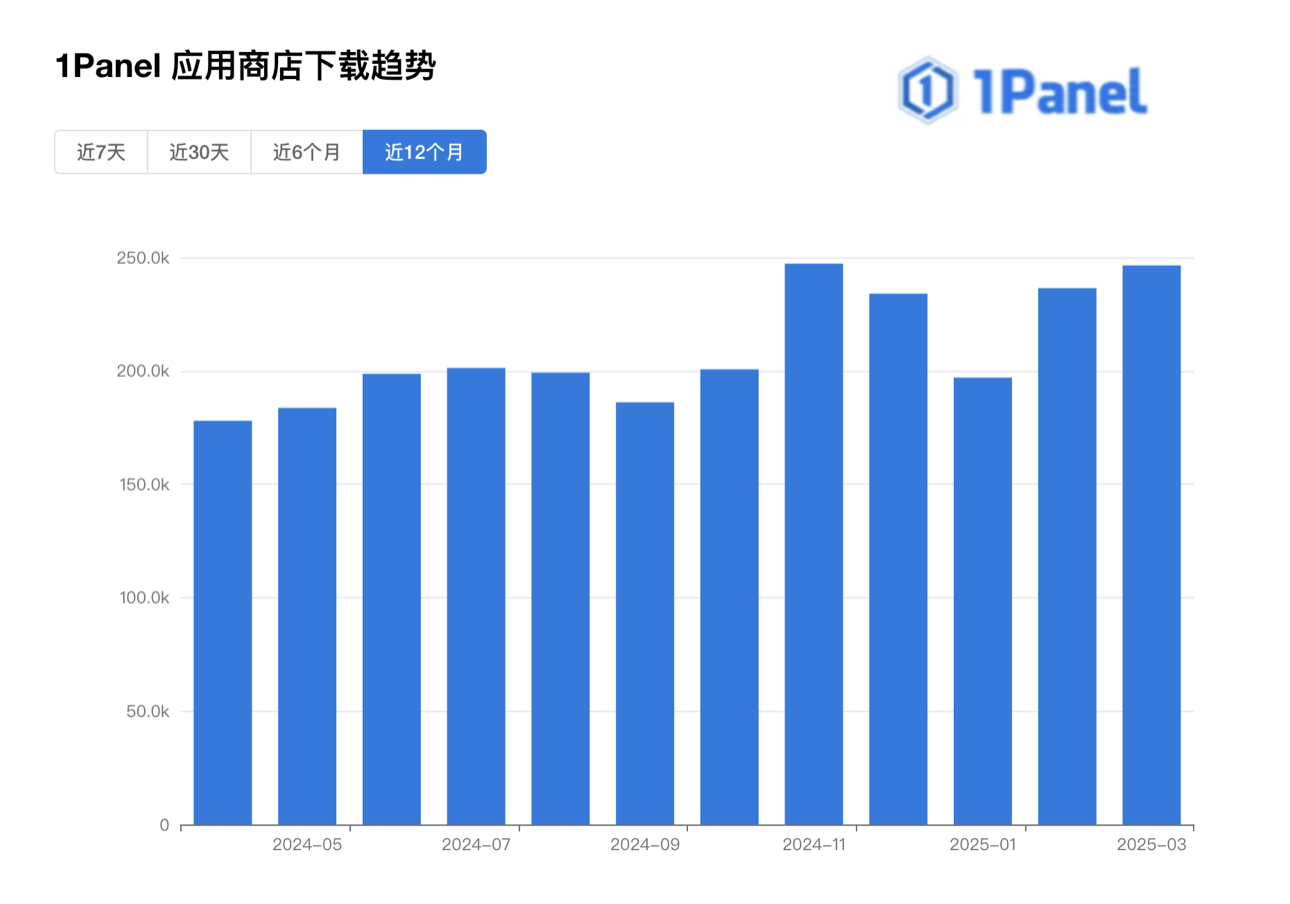Click the bar above 2024-09 label
This screenshot has width=1290, height=904.
coord(645,613)
